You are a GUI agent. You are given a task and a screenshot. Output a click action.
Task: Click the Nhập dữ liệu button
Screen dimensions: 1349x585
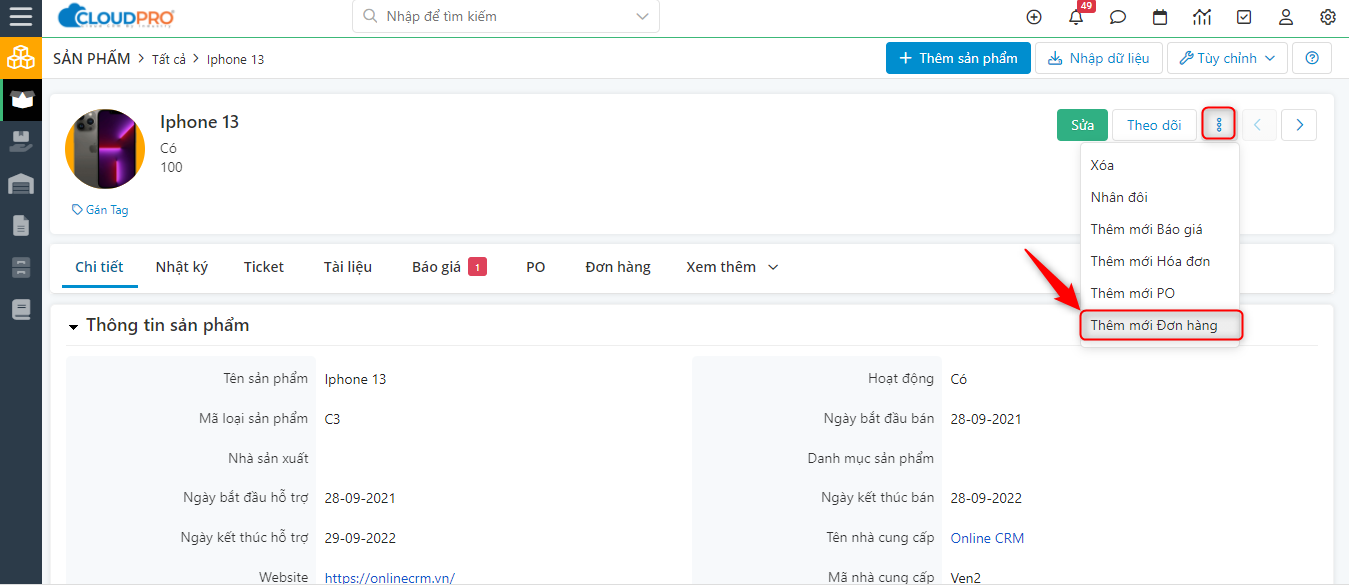click(1098, 58)
